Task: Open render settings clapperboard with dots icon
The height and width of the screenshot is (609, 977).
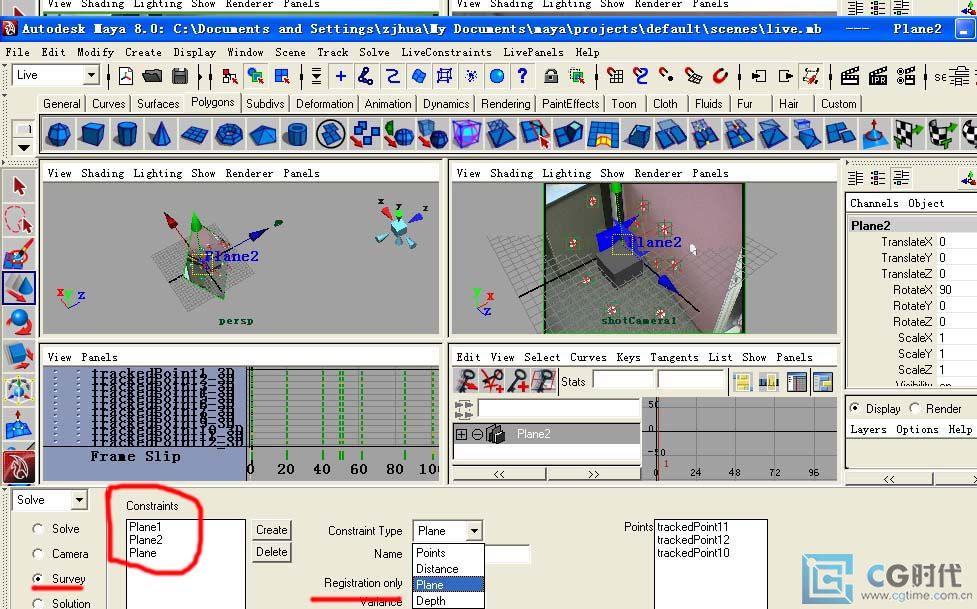Action: point(906,76)
